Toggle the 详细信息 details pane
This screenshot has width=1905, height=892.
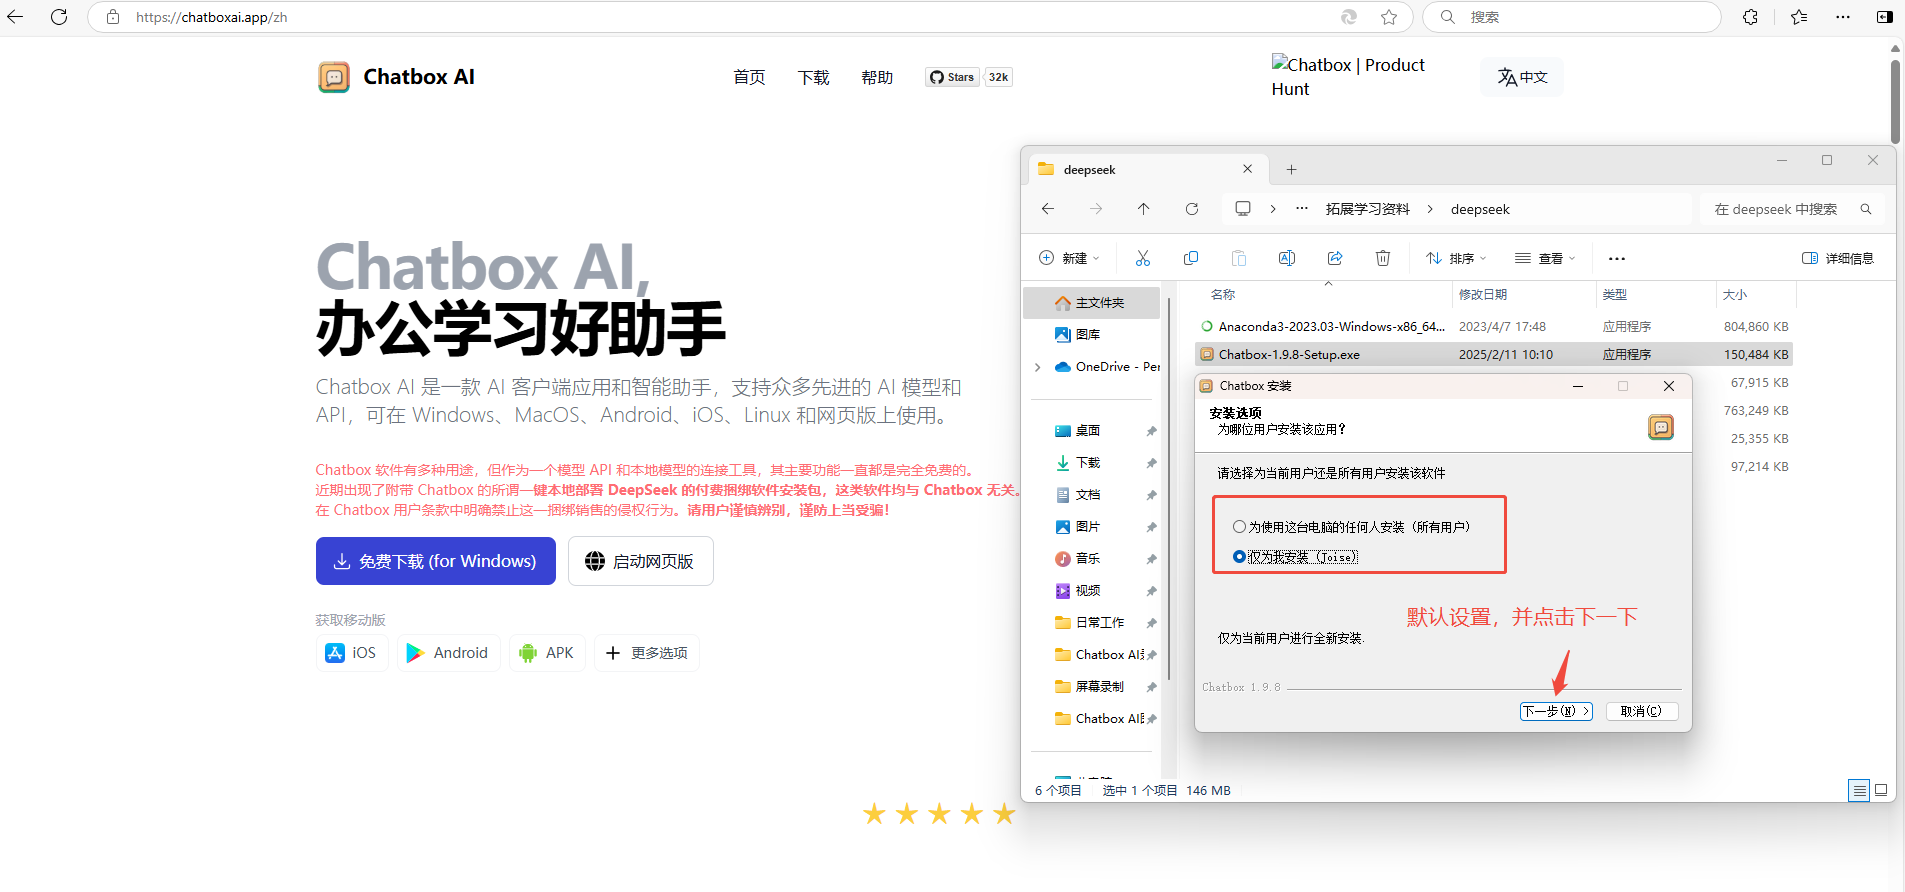[x=1838, y=258]
